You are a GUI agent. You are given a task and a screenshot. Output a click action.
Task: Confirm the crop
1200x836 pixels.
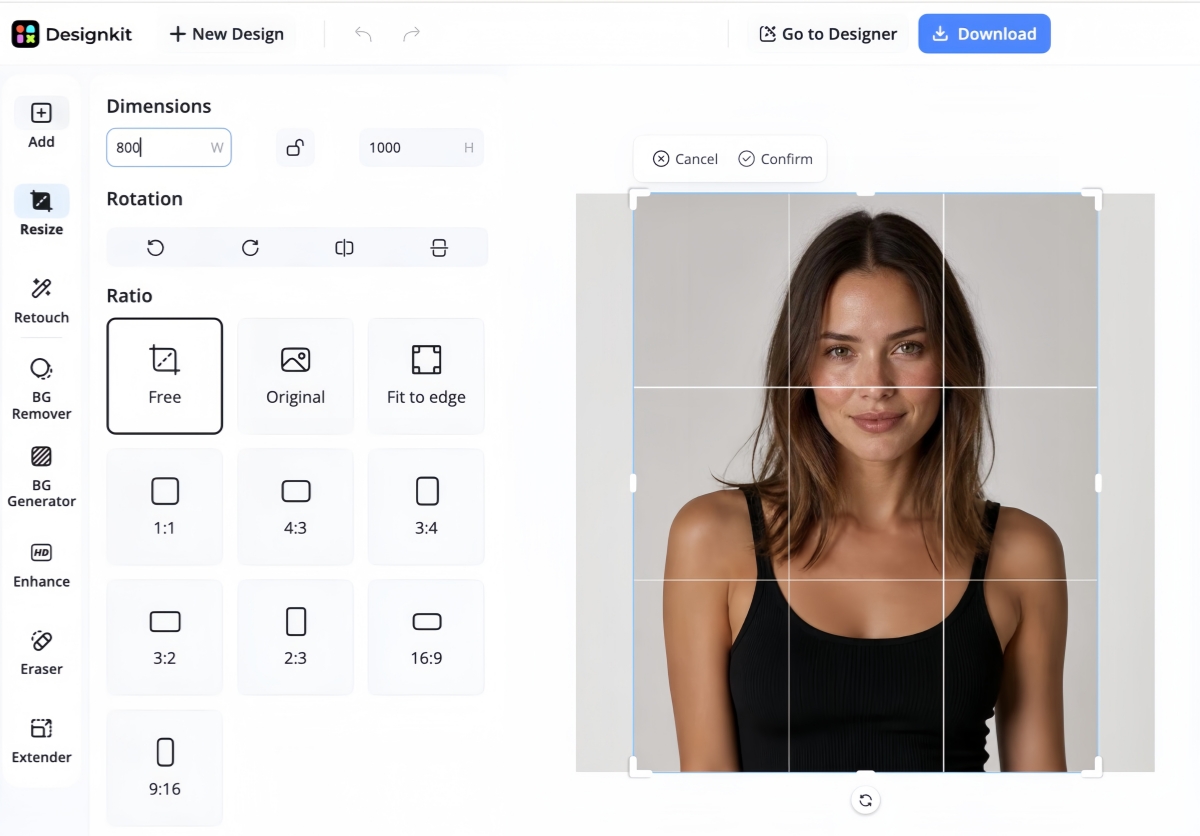click(775, 159)
